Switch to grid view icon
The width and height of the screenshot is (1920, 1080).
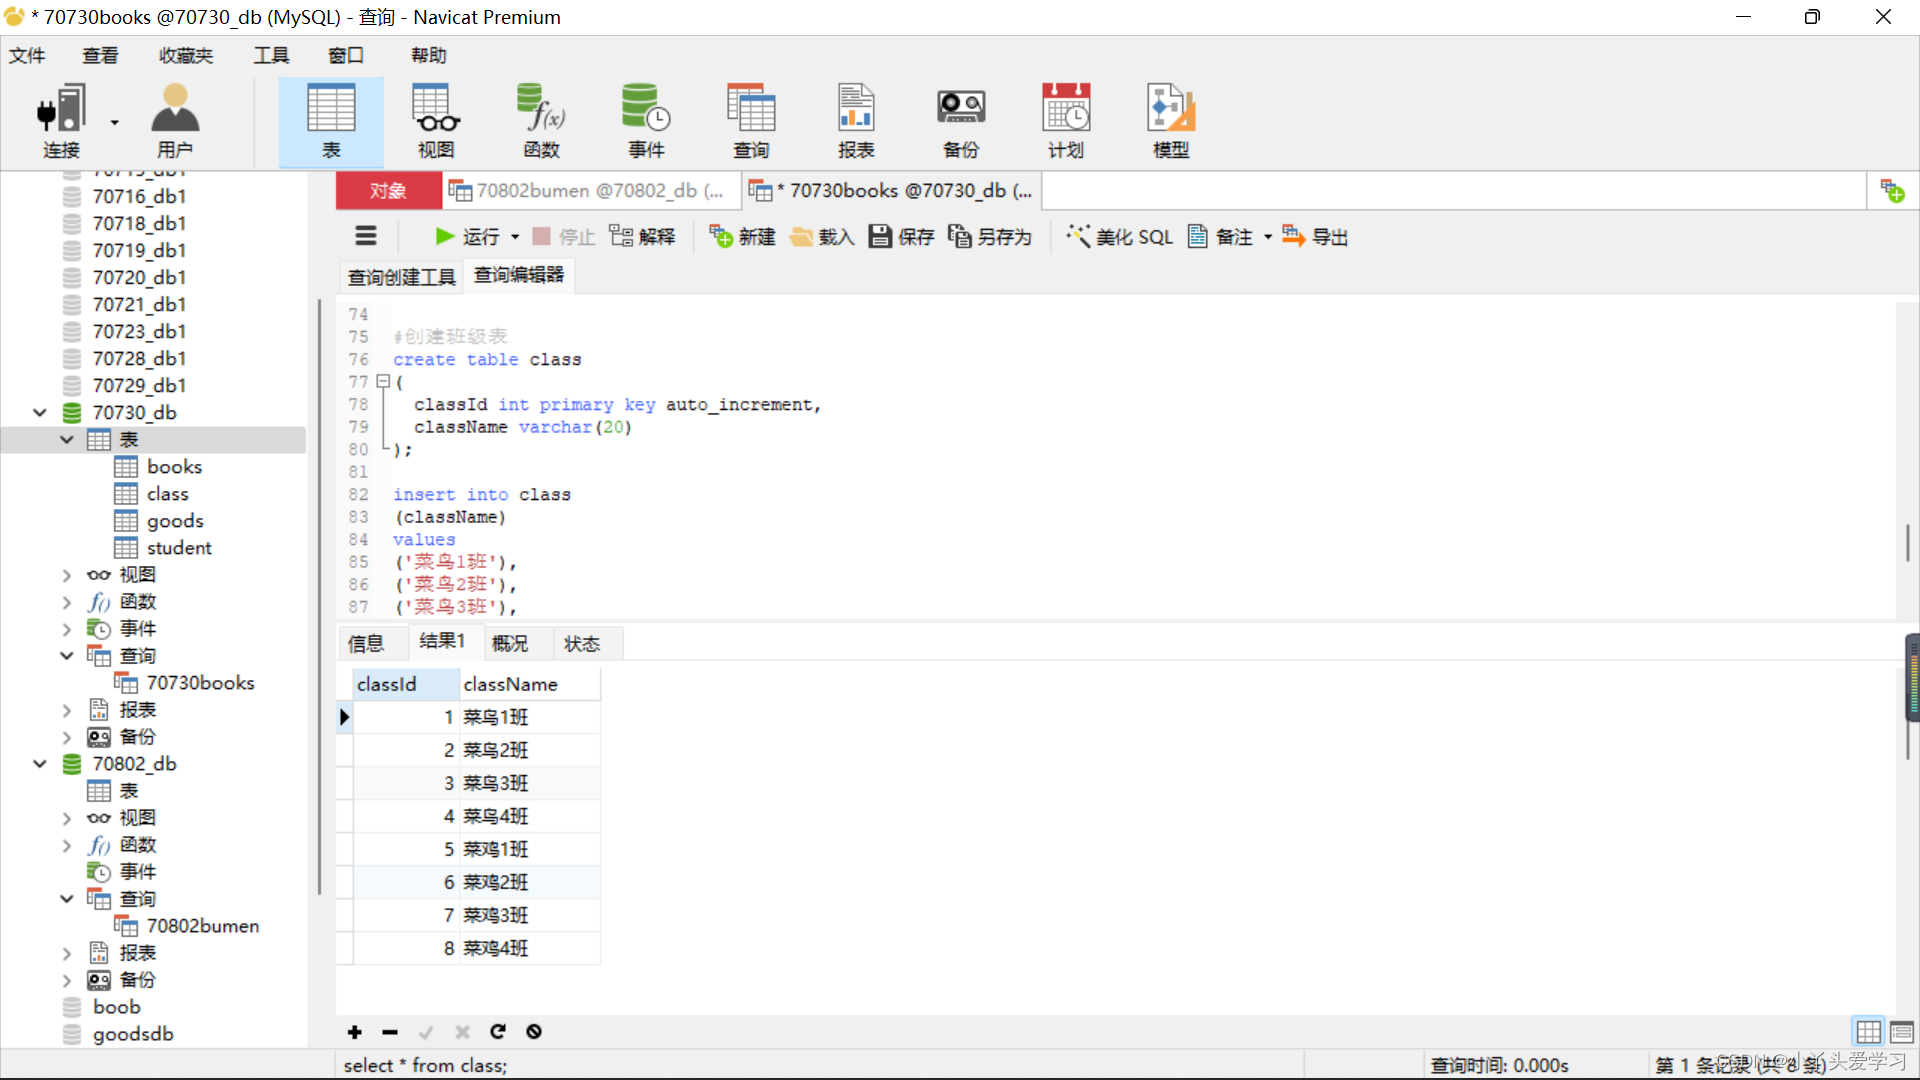tap(1868, 1032)
